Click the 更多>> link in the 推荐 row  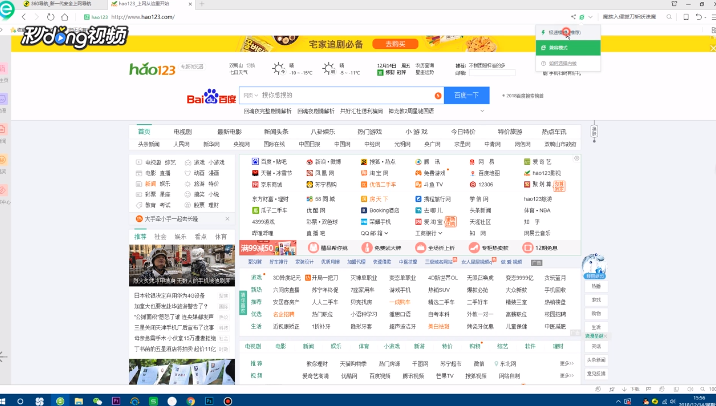tap(566, 364)
